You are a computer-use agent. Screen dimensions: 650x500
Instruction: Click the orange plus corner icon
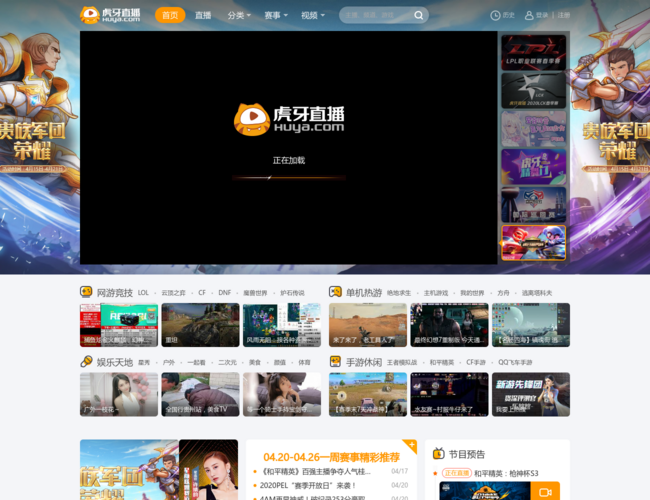411,445
